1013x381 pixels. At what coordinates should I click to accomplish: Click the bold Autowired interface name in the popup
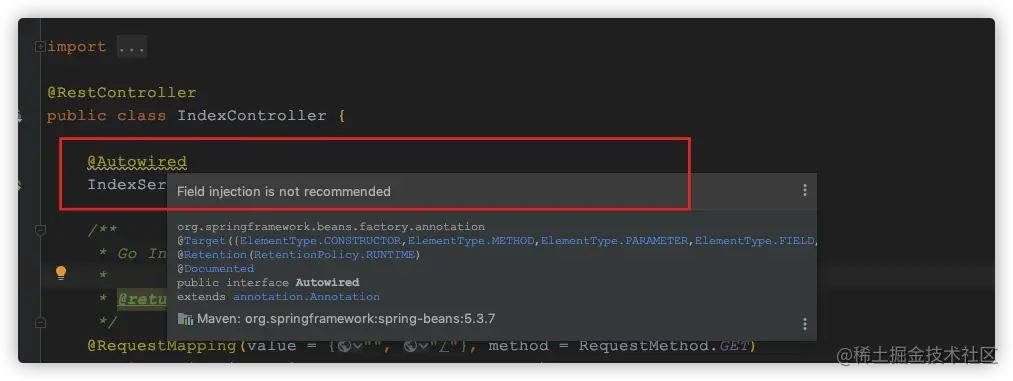tap(327, 283)
